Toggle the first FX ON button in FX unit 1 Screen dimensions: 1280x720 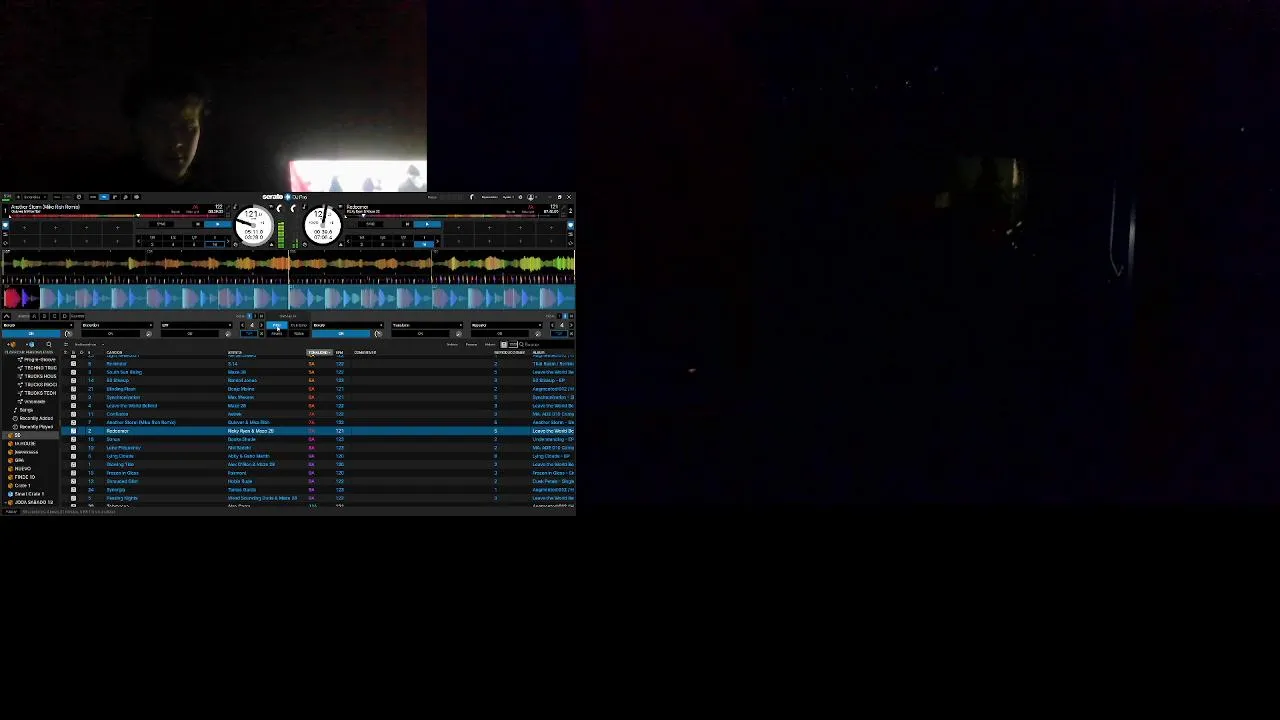pyautogui.click(x=31, y=333)
